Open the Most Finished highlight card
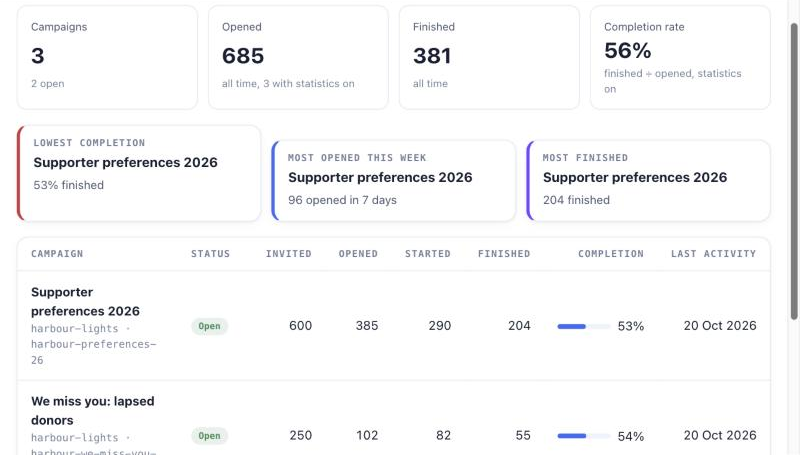 (x=648, y=181)
